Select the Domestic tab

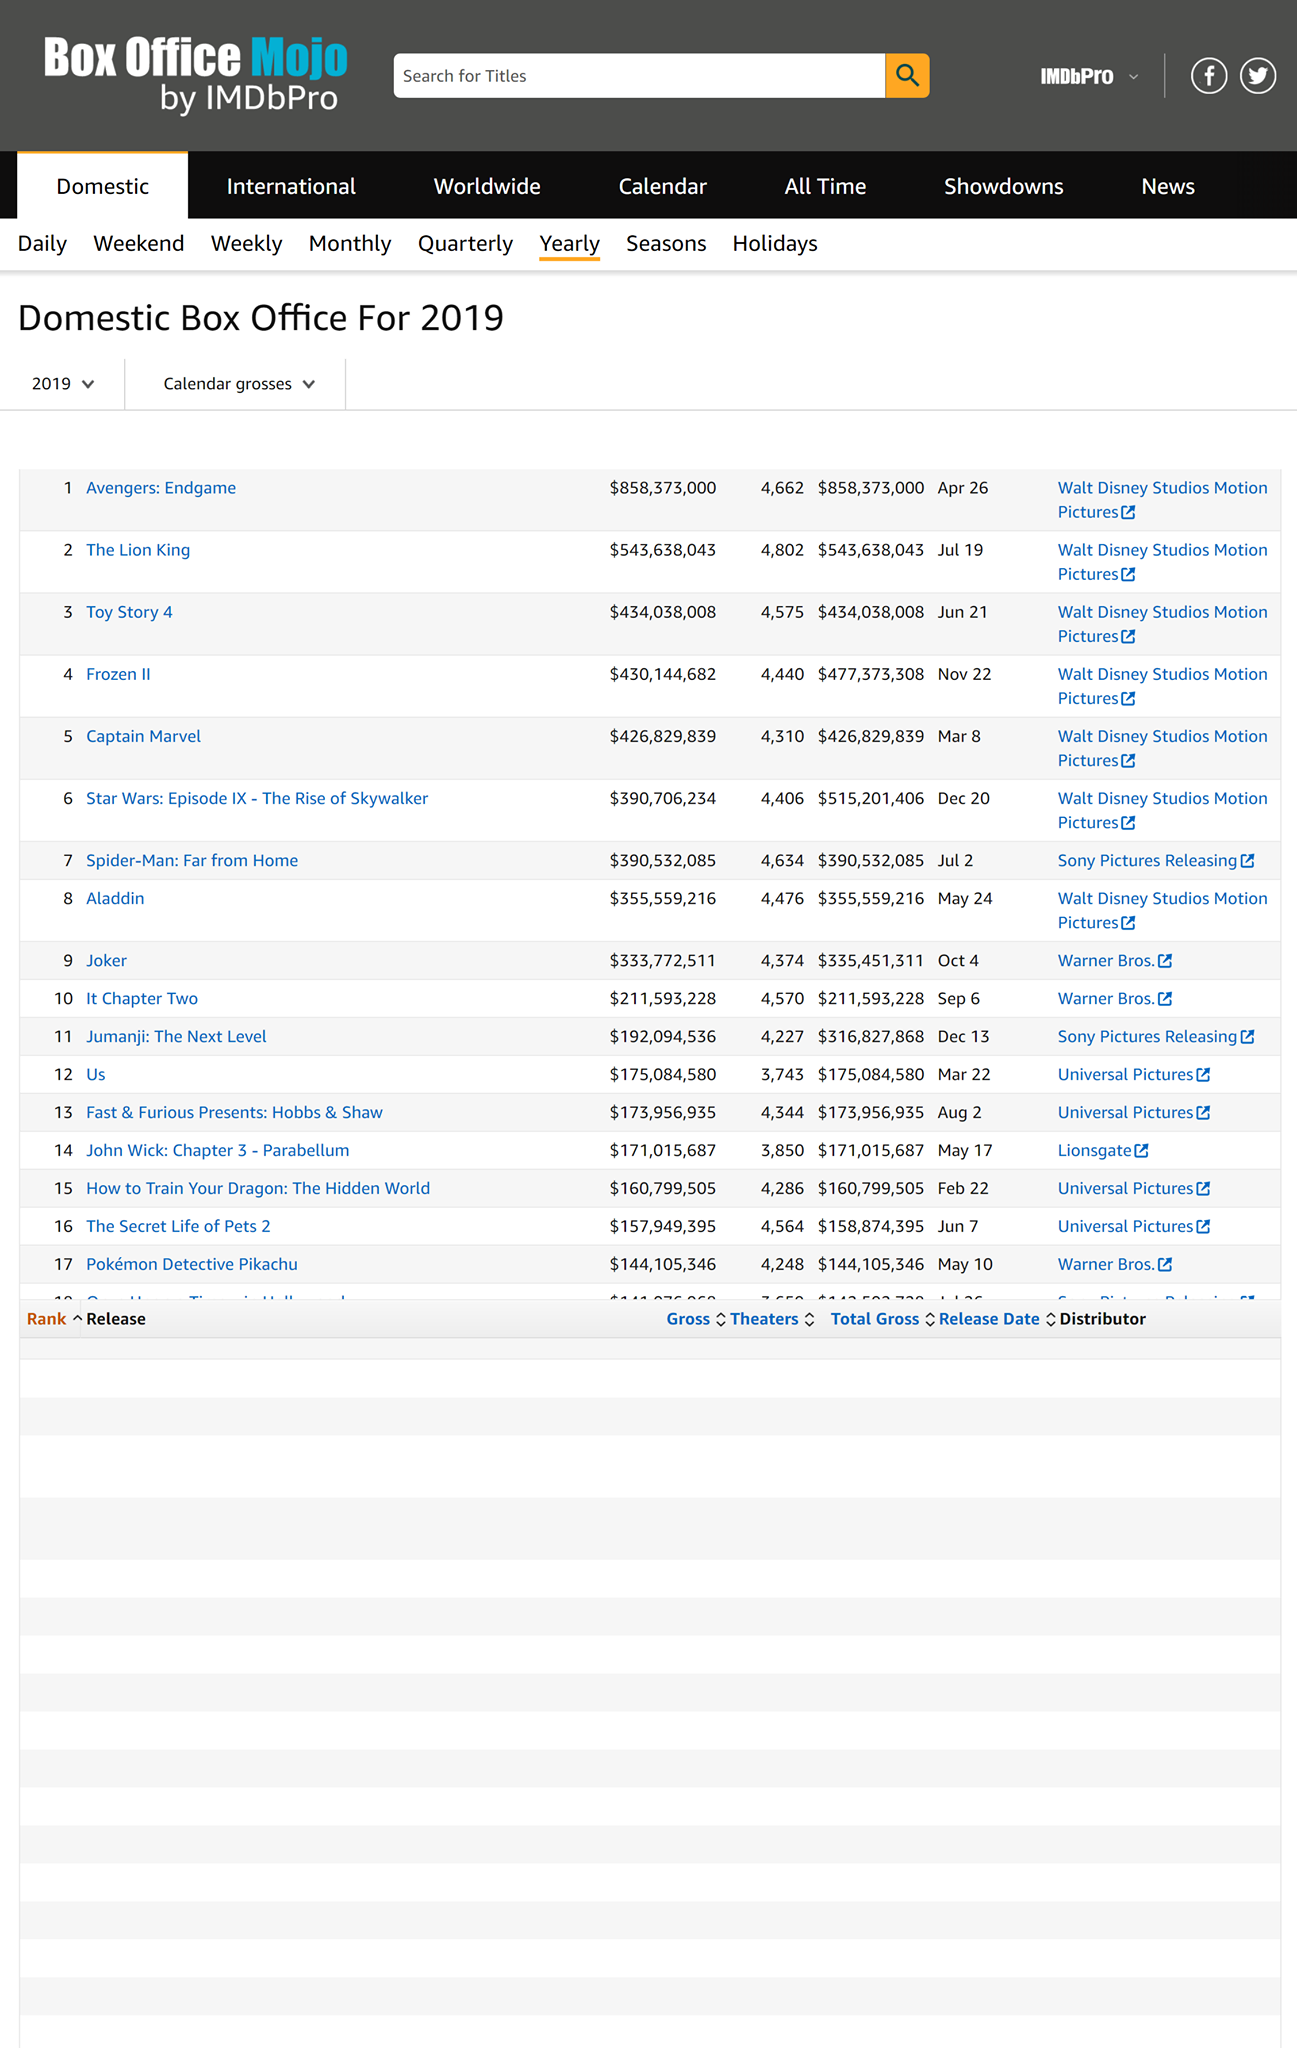coord(102,186)
